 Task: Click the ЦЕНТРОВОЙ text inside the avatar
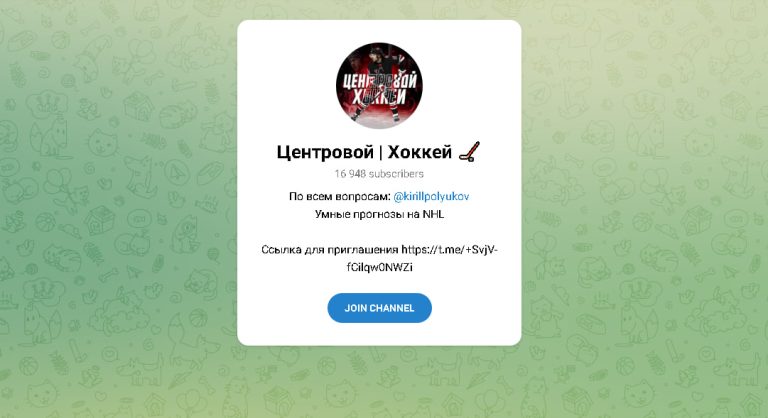click(379, 81)
